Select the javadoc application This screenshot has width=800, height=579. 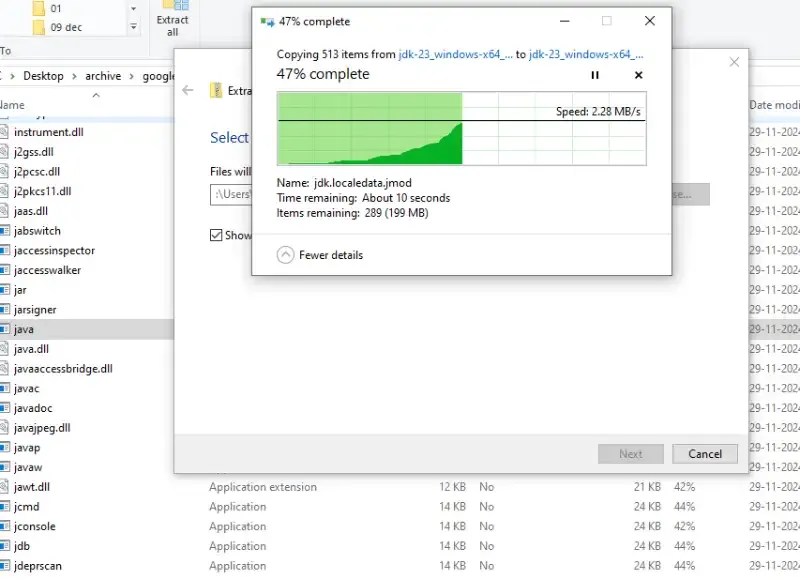[33, 408]
